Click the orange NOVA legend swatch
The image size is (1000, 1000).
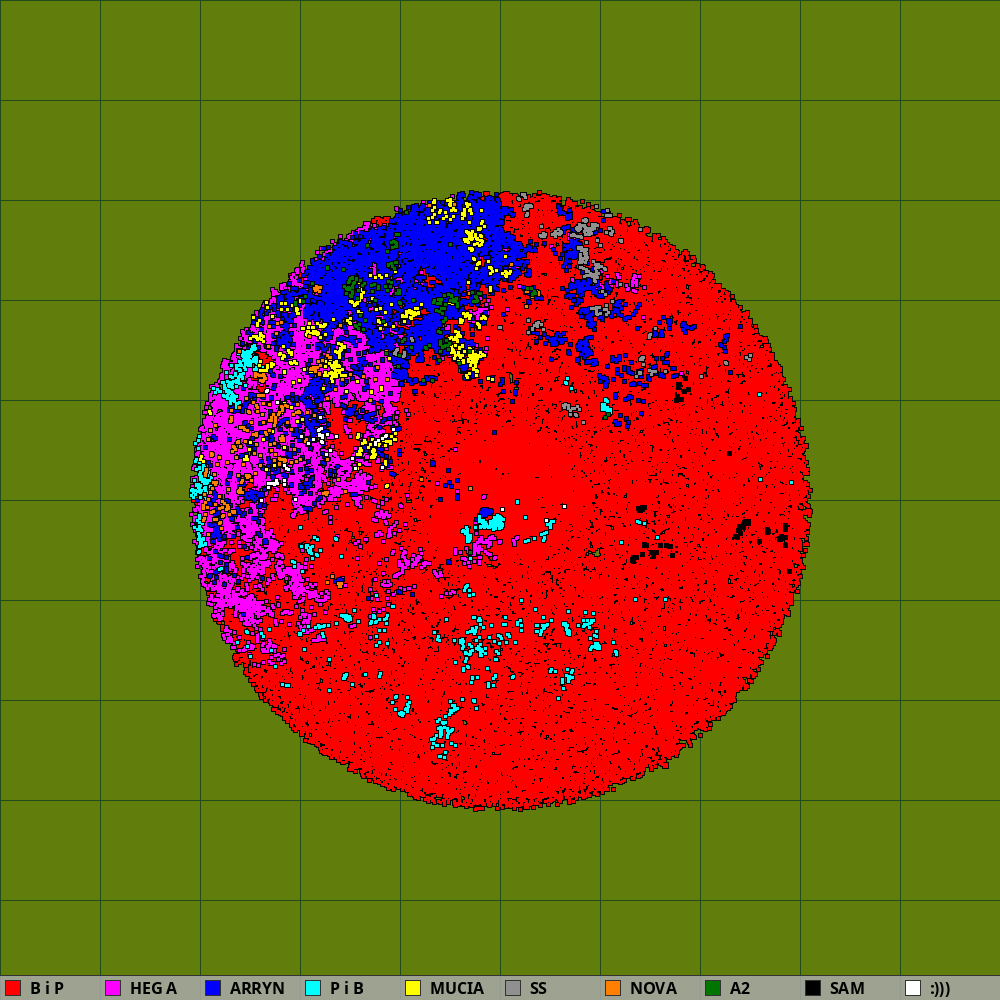(613, 988)
